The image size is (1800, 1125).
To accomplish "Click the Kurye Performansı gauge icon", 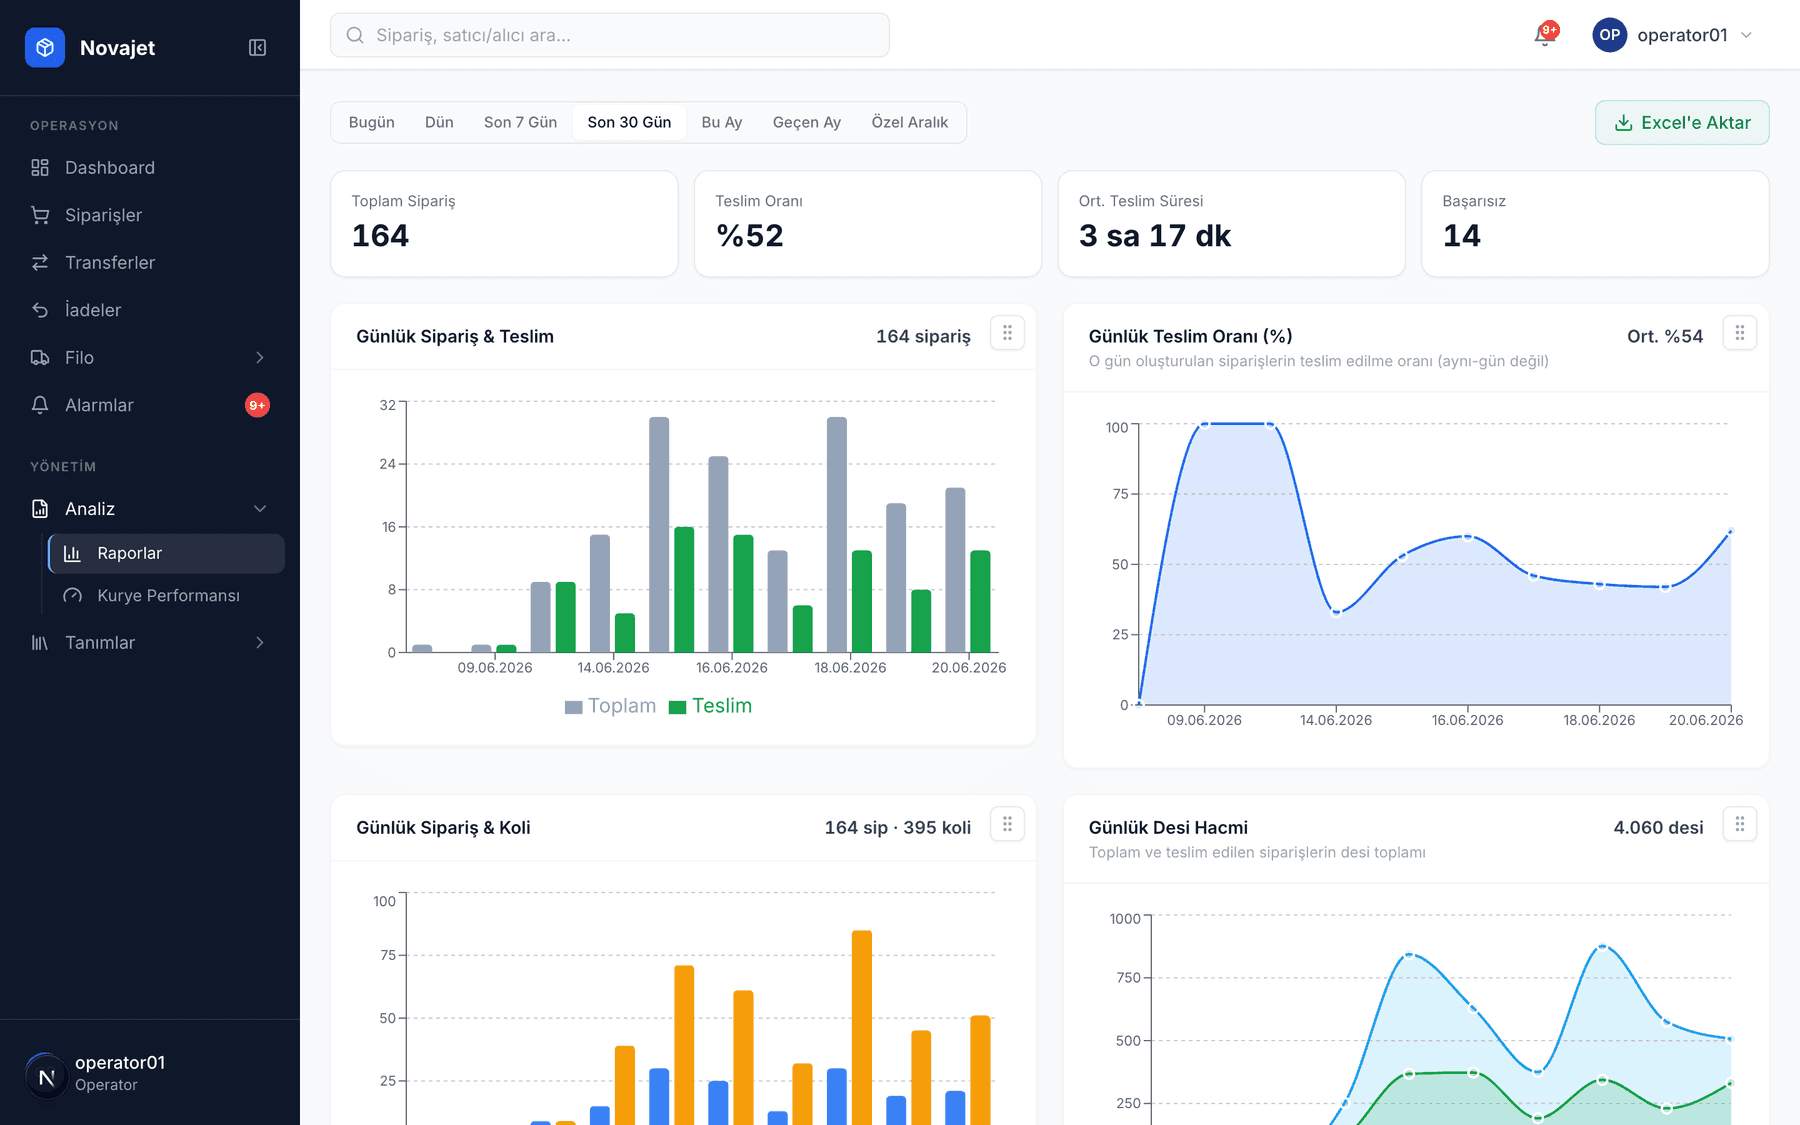I will 72,595.
